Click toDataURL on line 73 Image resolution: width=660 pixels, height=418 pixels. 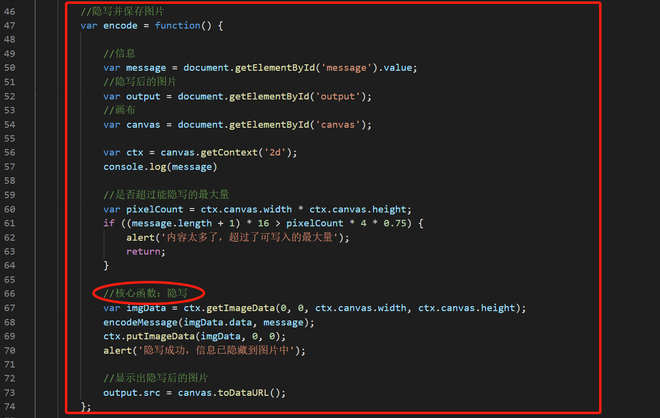tap(243, 393)
